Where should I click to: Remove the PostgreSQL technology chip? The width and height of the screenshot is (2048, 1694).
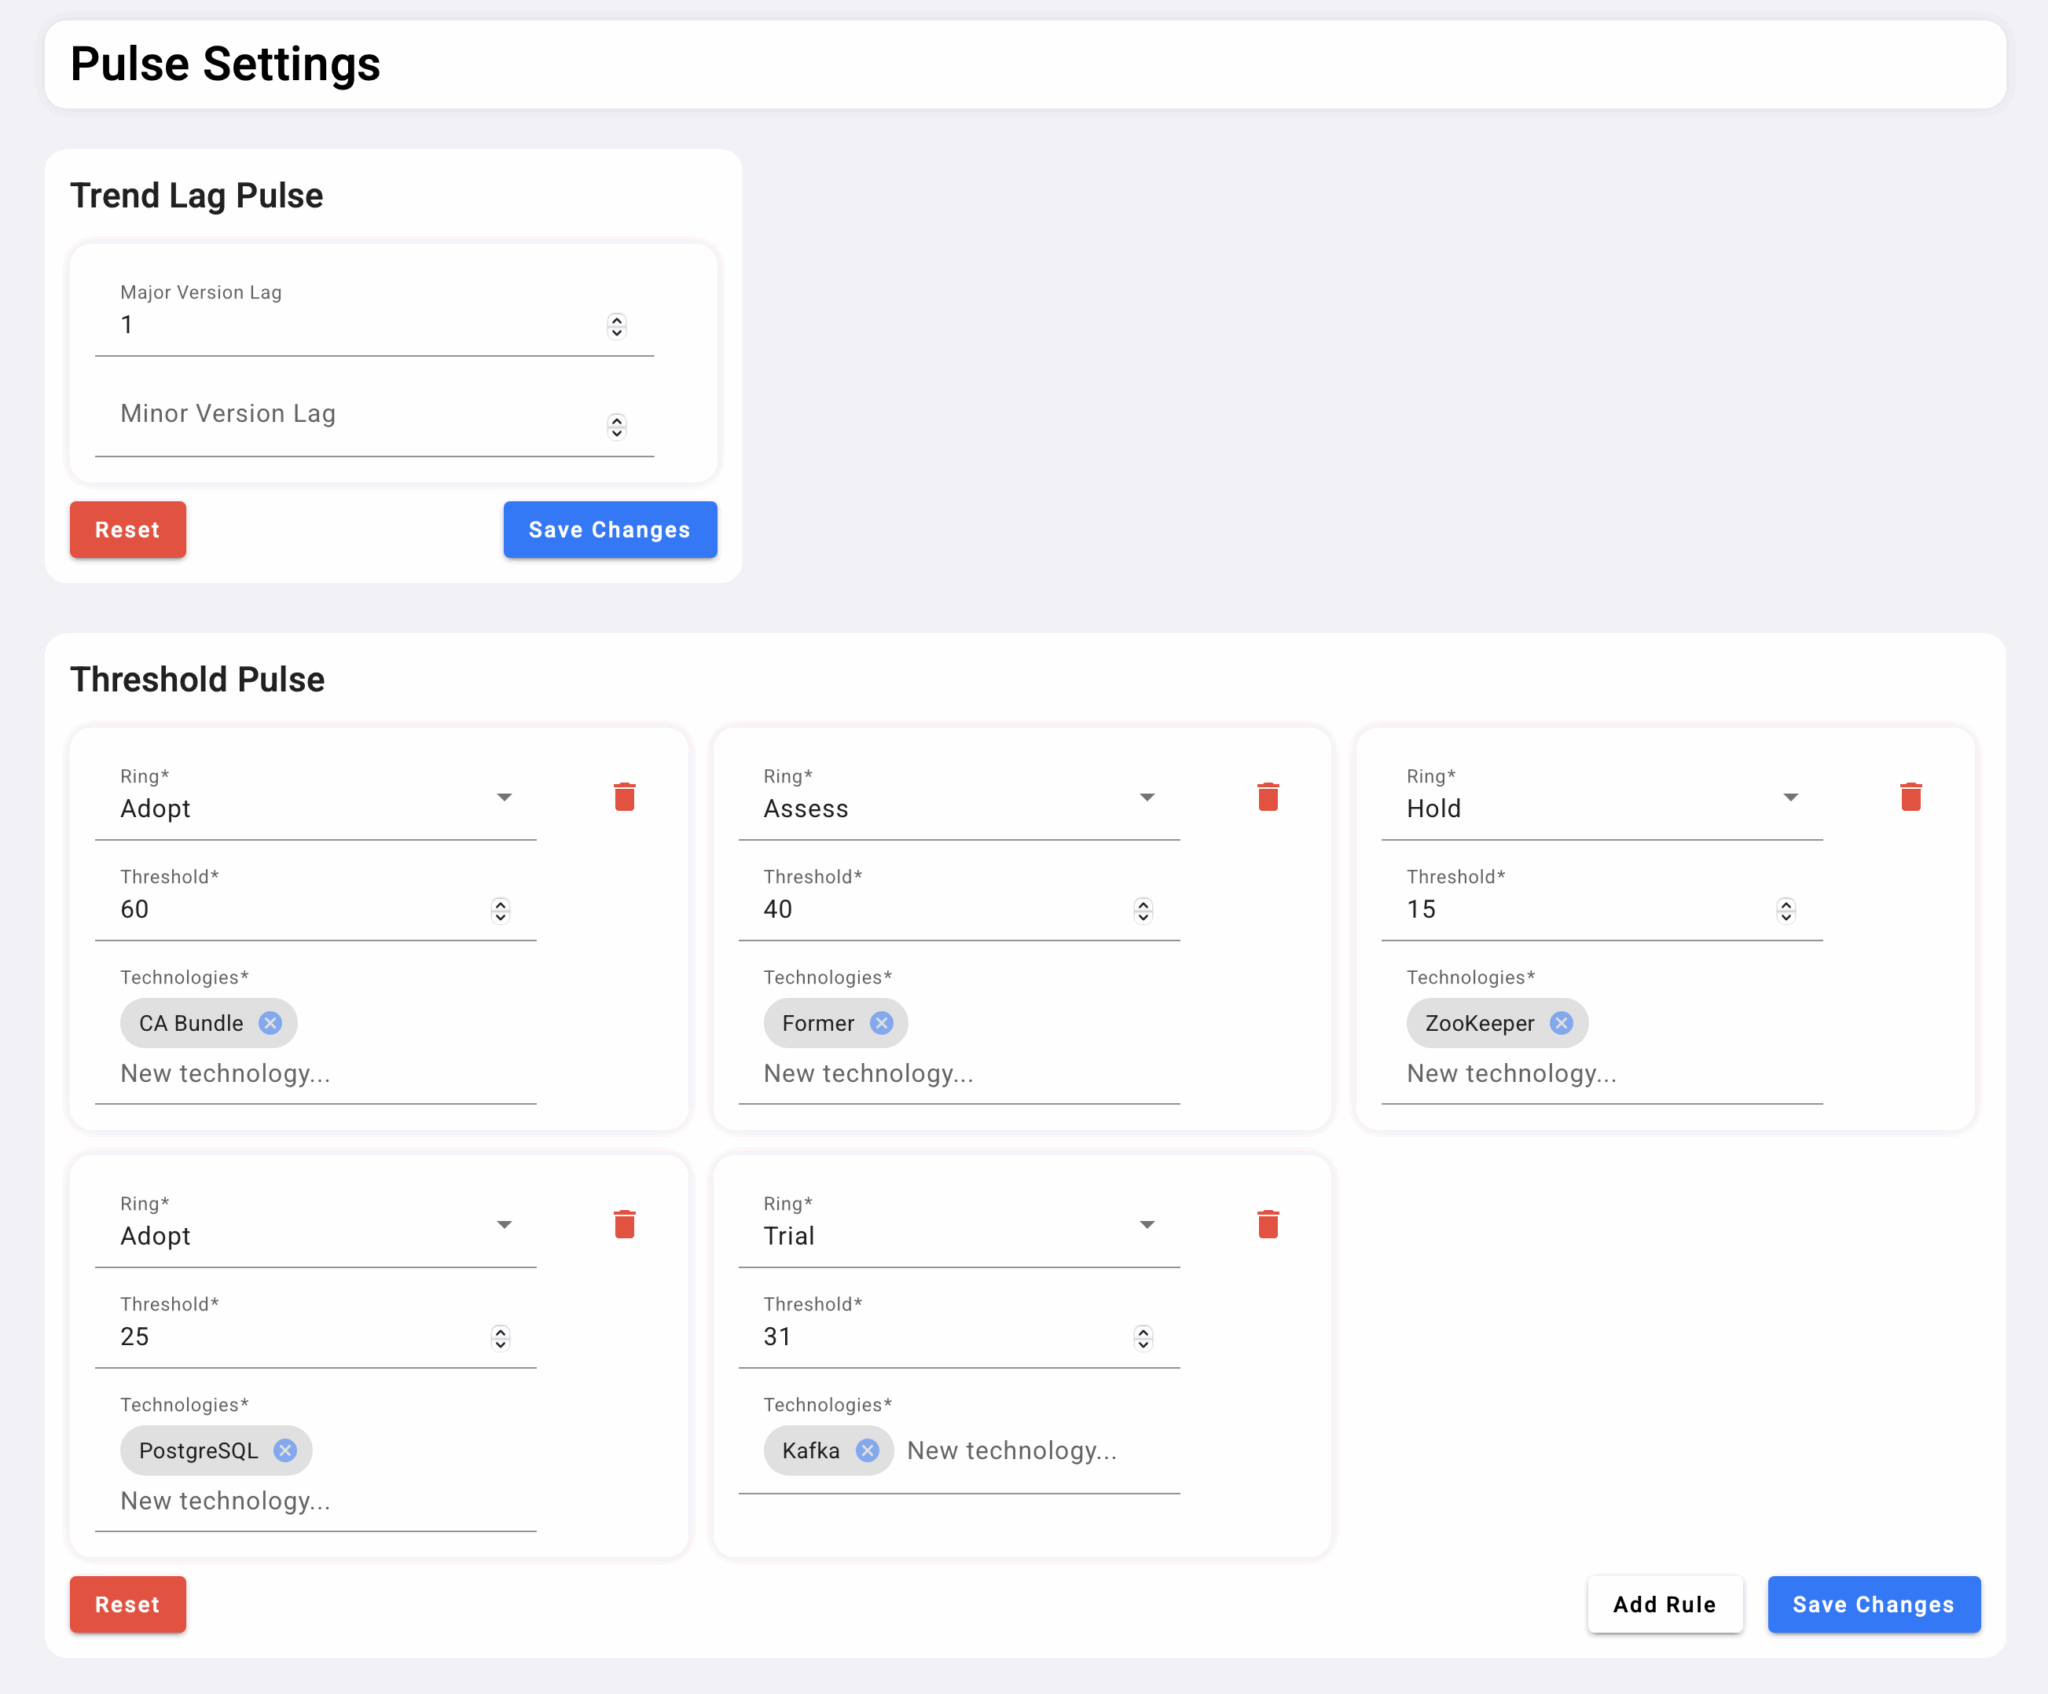coord(285,1450)
